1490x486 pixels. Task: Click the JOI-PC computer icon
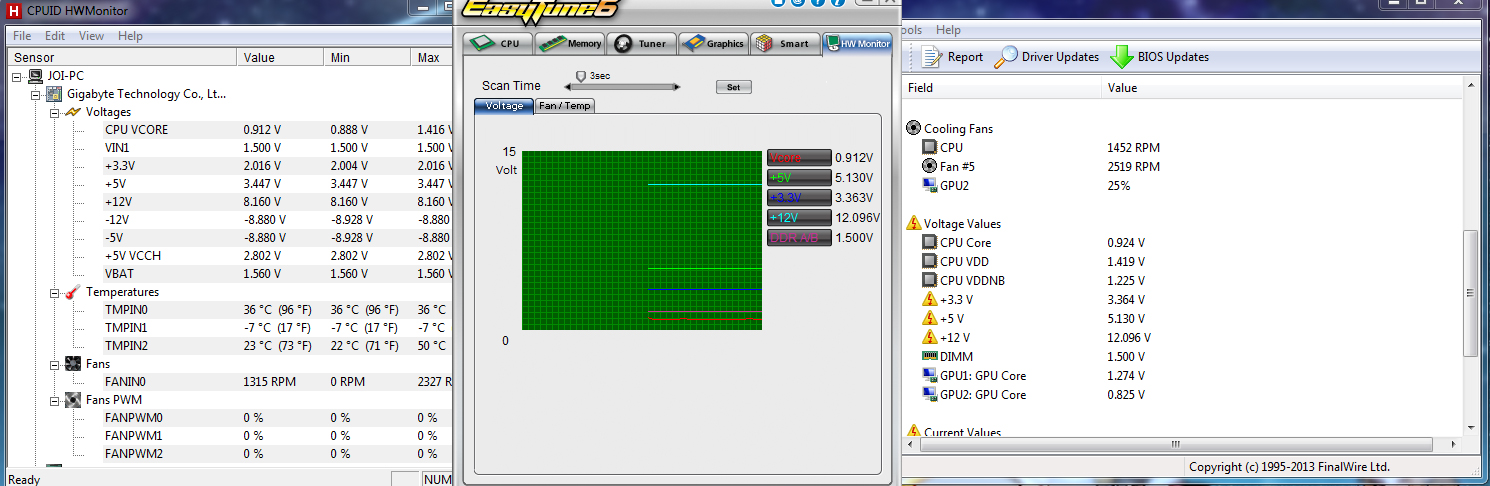click(35, 76)
